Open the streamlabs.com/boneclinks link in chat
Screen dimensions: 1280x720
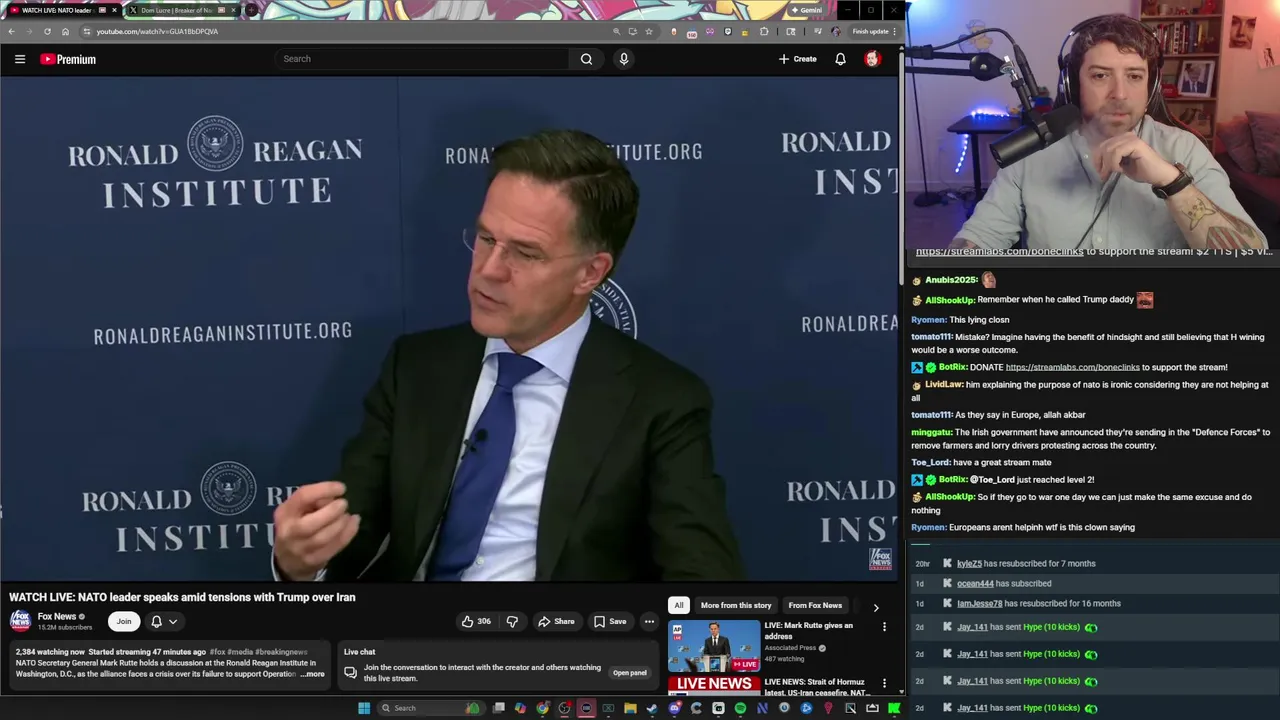pos(1072,367)
